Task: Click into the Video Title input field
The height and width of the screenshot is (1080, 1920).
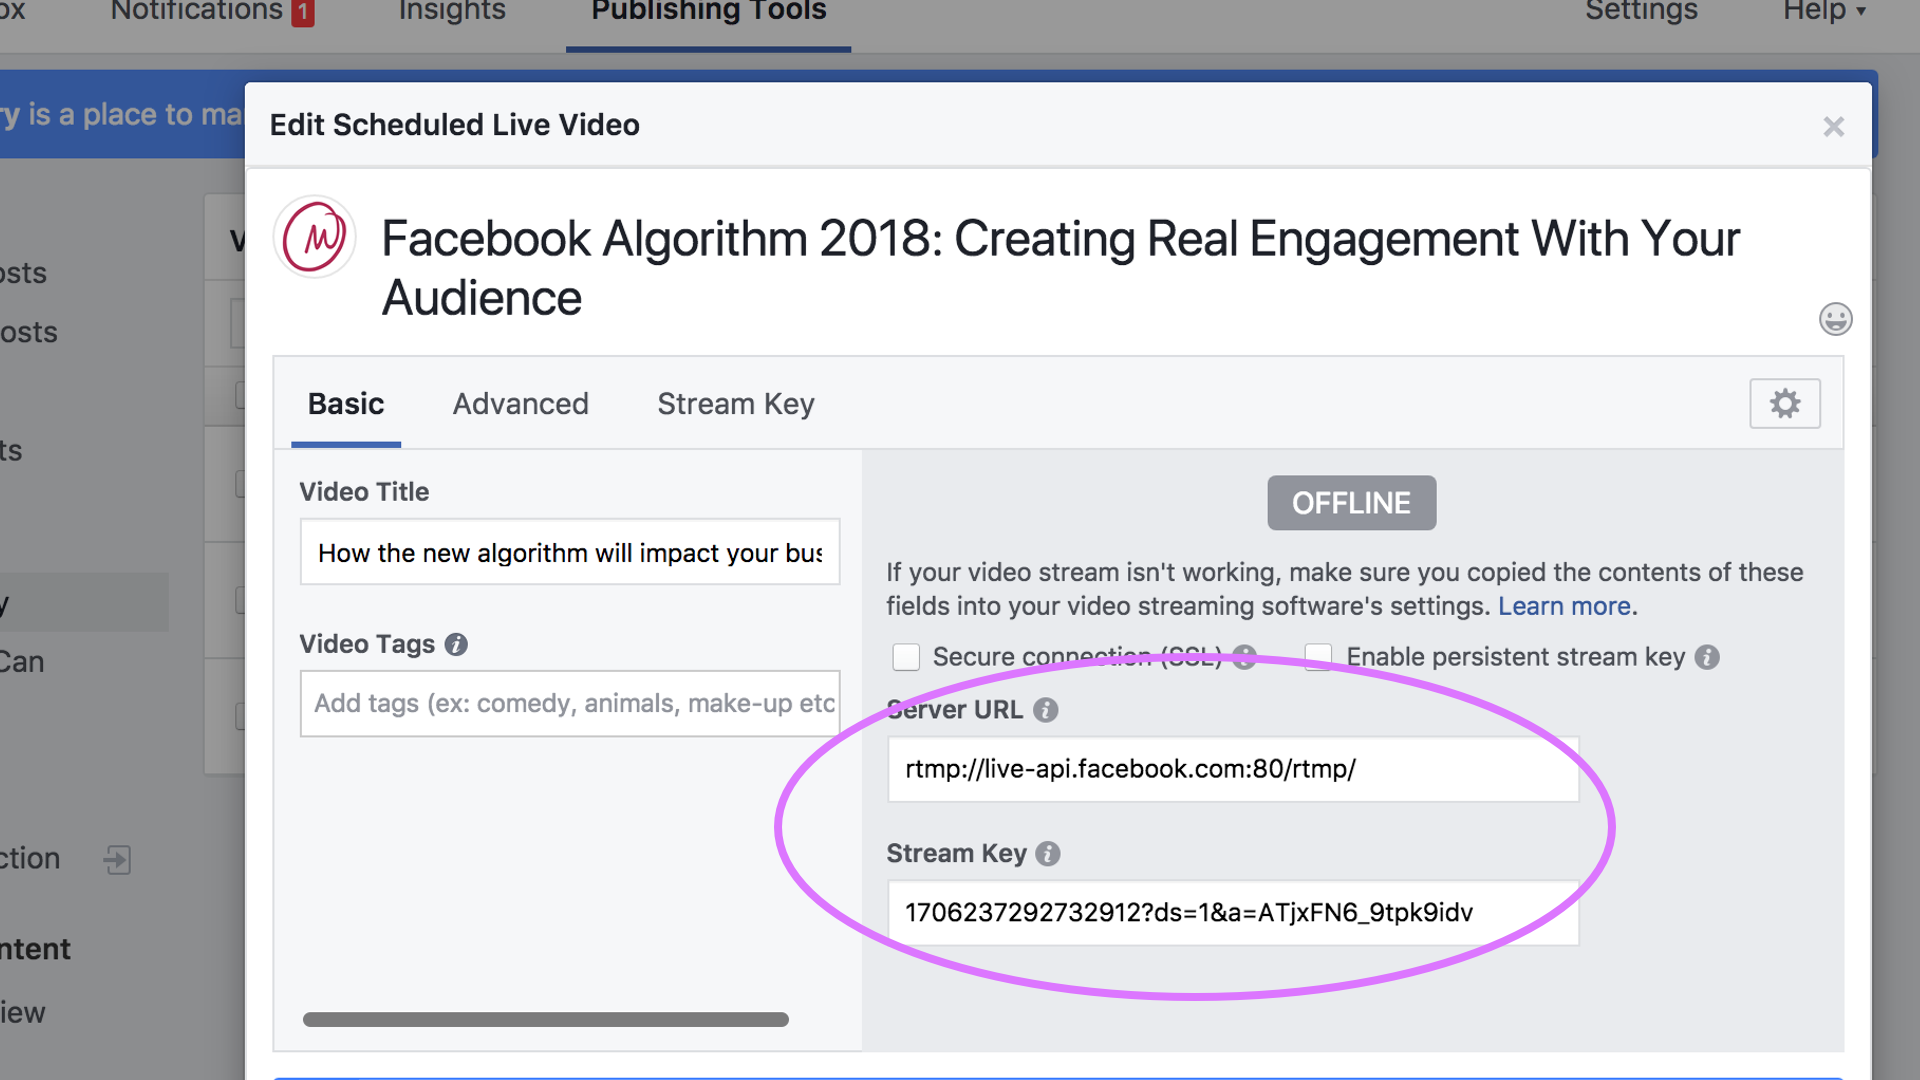Action: click(570, 552)
